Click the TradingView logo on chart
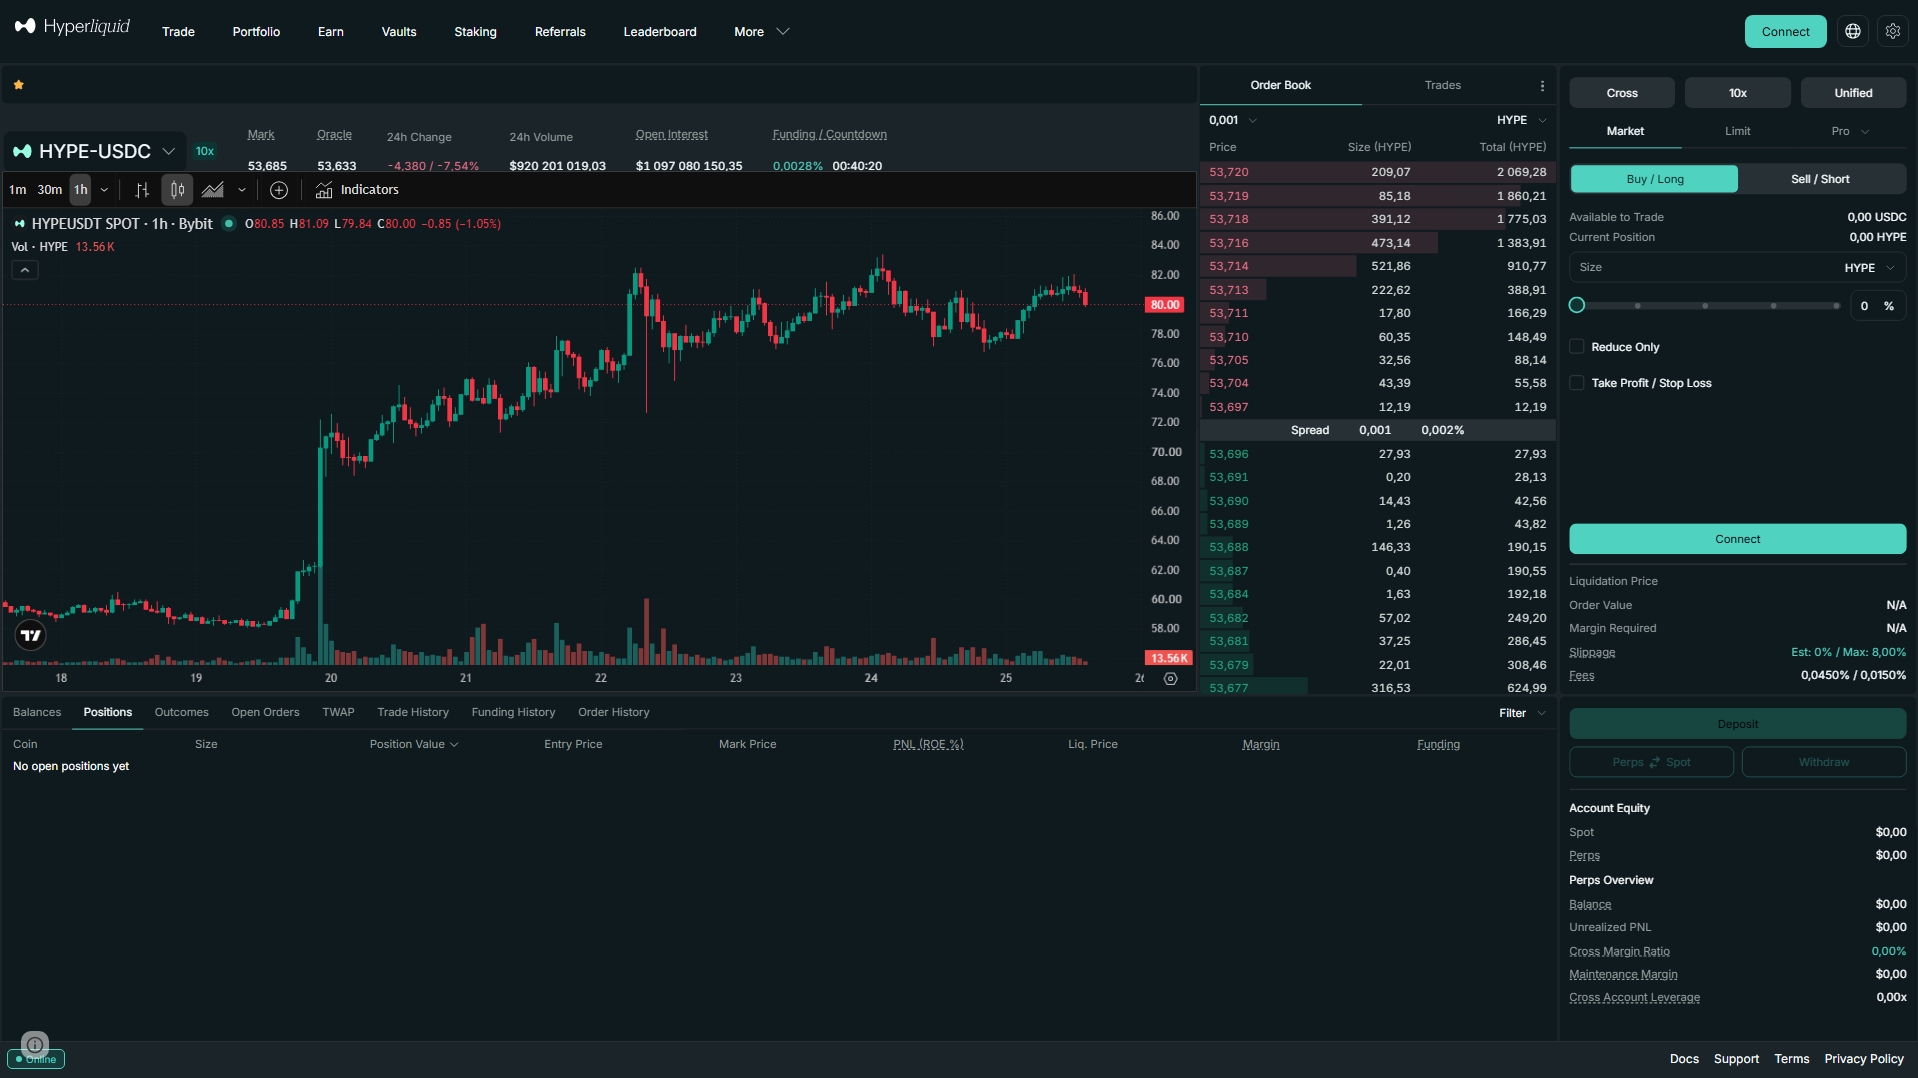Screen dimensions: 1918x1078 coord(31,635)
